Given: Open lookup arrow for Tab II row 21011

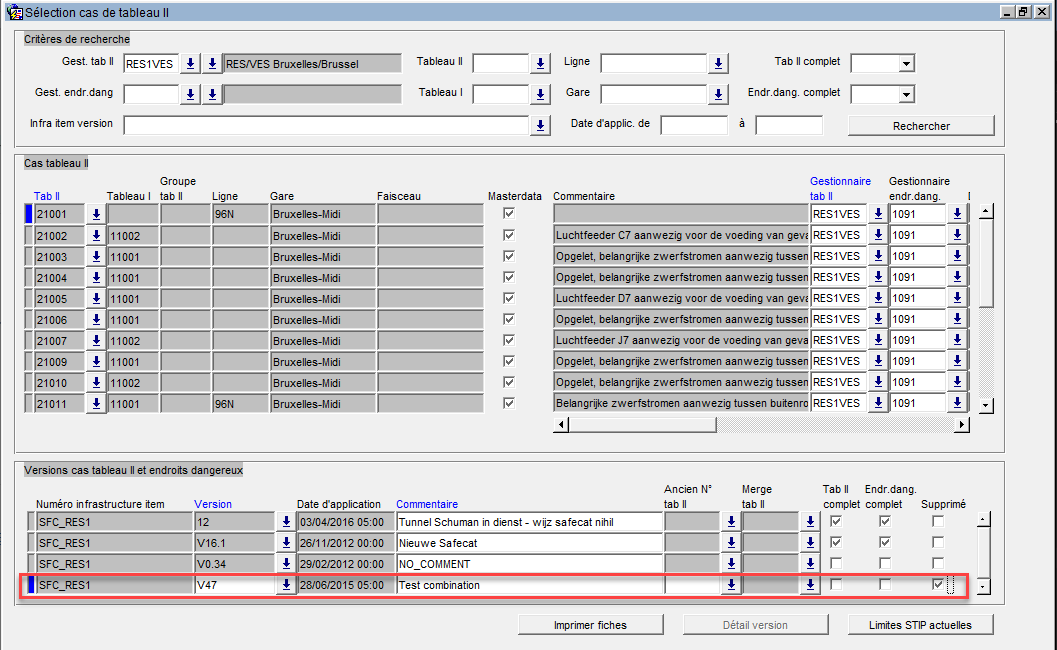Looking at the screenshot, I should [x=96, y=404].
